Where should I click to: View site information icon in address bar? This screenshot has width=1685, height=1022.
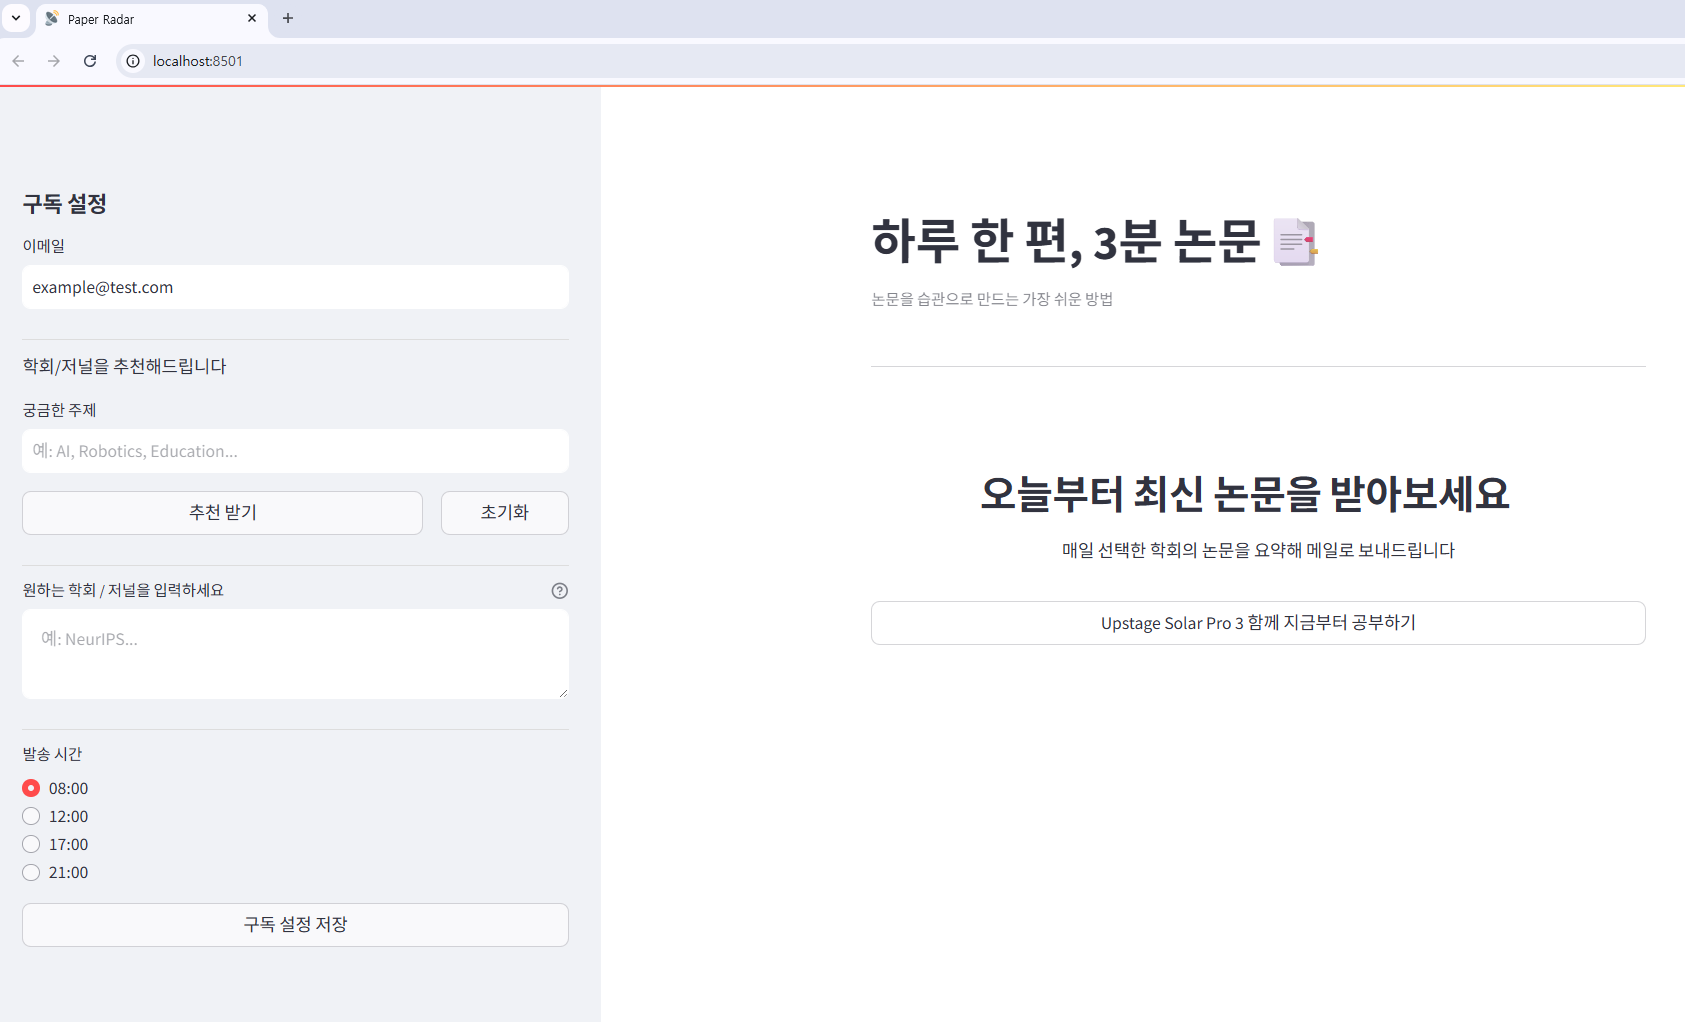[x=133, y=61]
